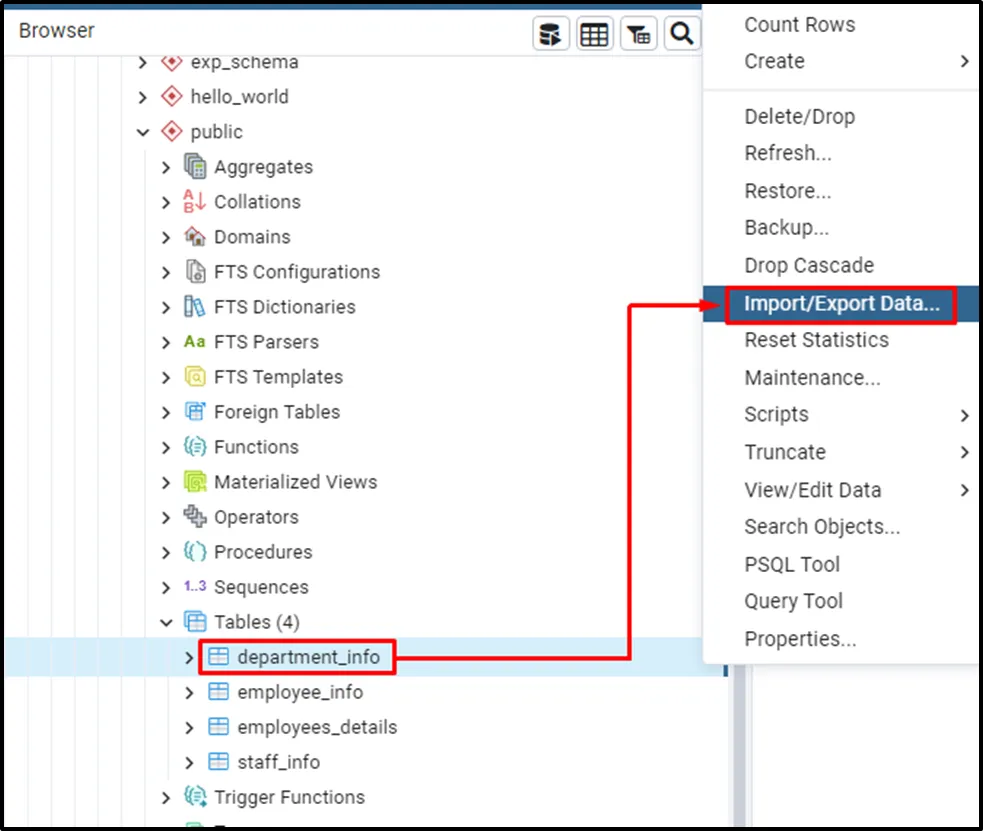Expand the department_info table node

pos(190,658)
